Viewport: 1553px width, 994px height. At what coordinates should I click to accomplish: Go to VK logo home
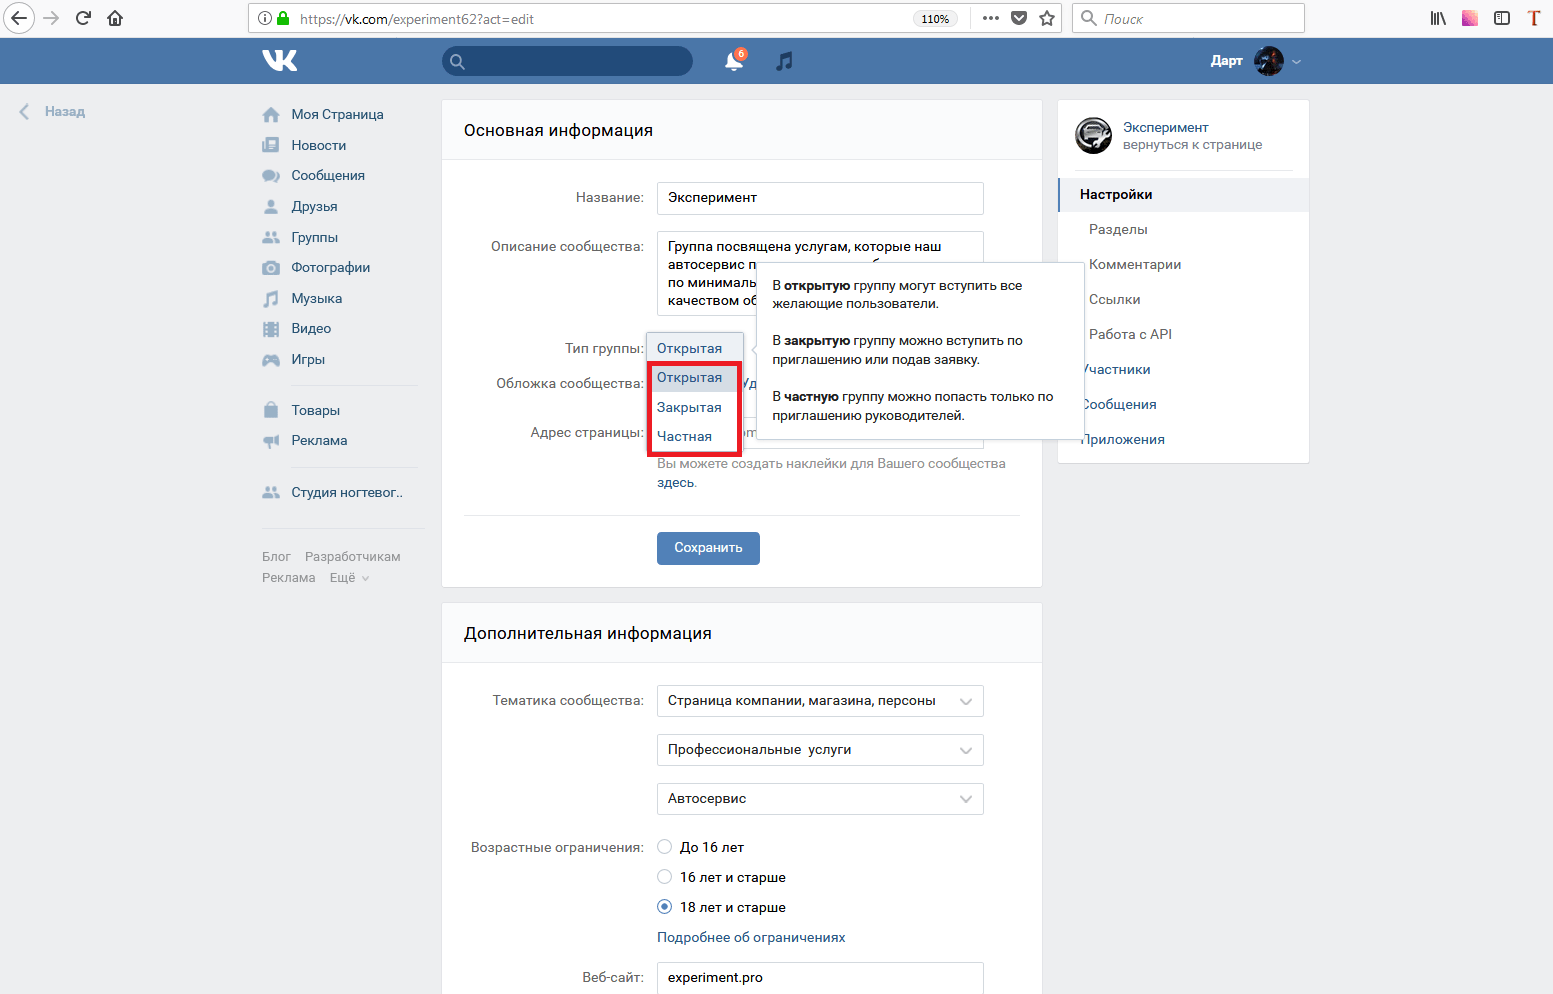(x=280, y=61)
